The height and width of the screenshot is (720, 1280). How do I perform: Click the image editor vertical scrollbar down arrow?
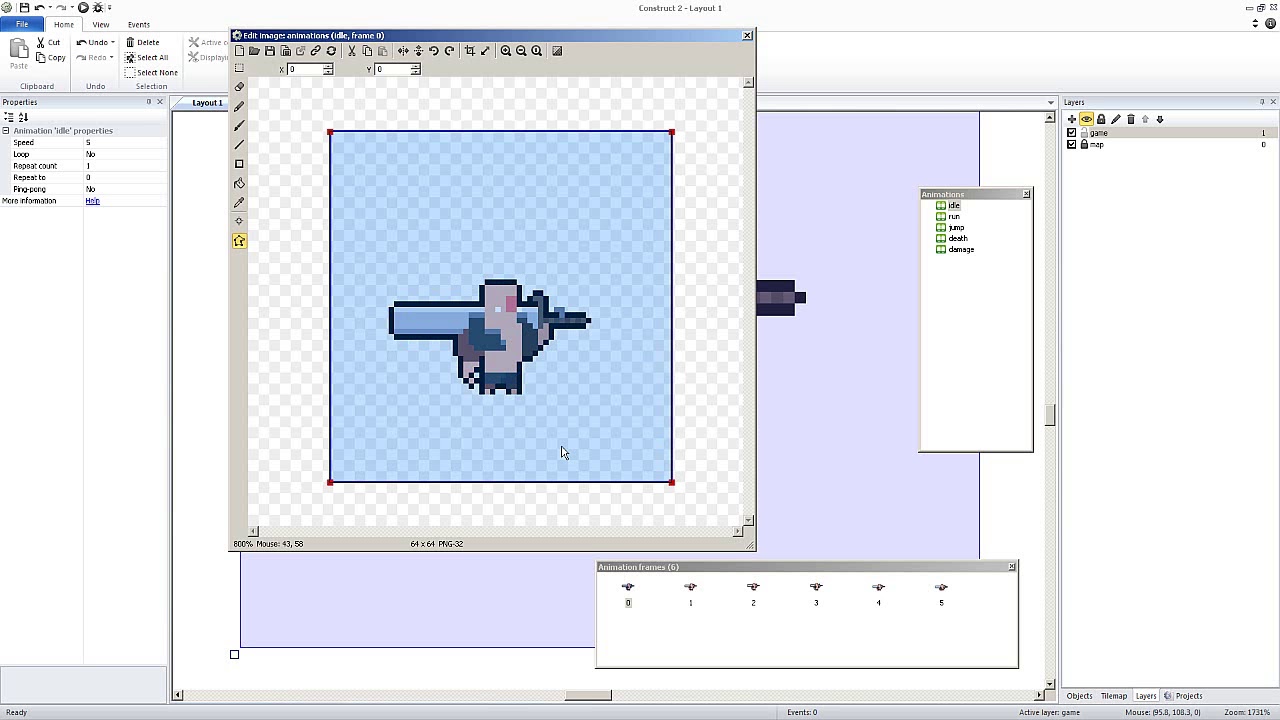[749, 520]
